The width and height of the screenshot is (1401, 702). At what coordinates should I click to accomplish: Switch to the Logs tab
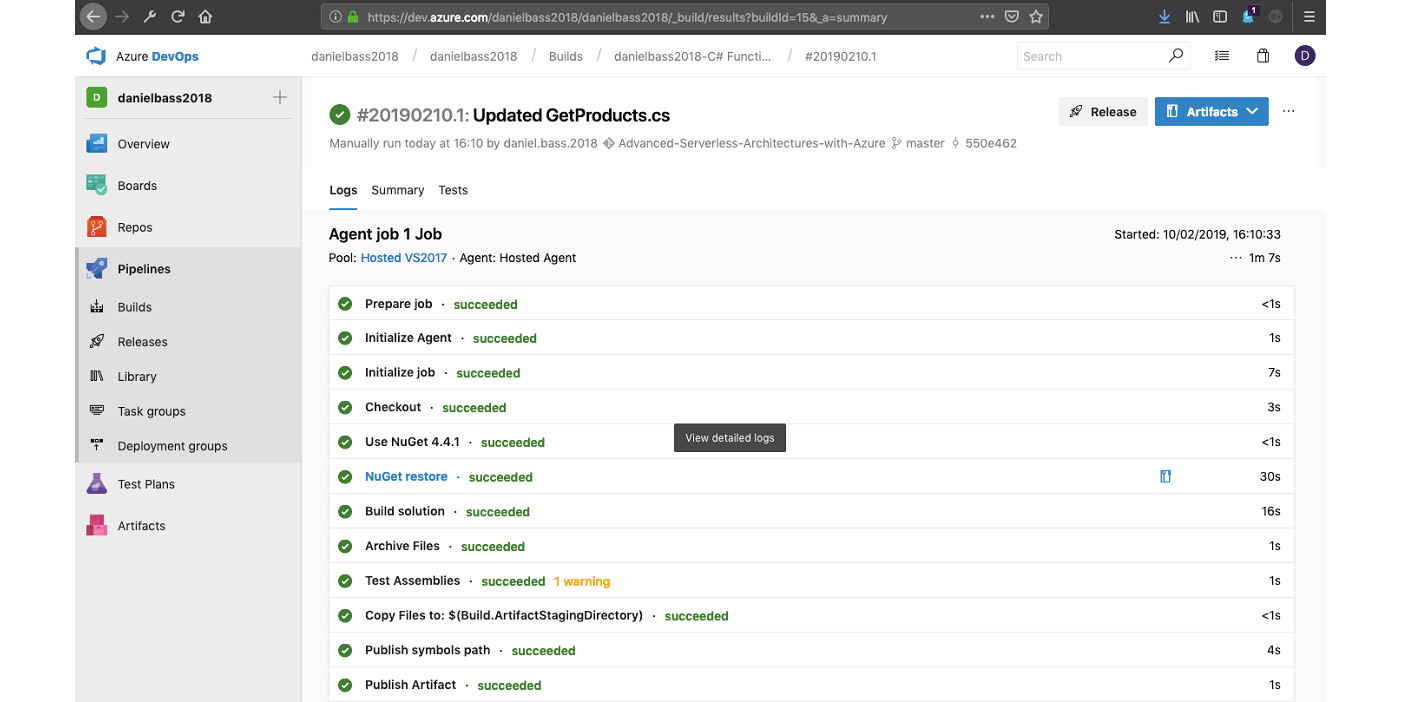(x=343, y=190)
